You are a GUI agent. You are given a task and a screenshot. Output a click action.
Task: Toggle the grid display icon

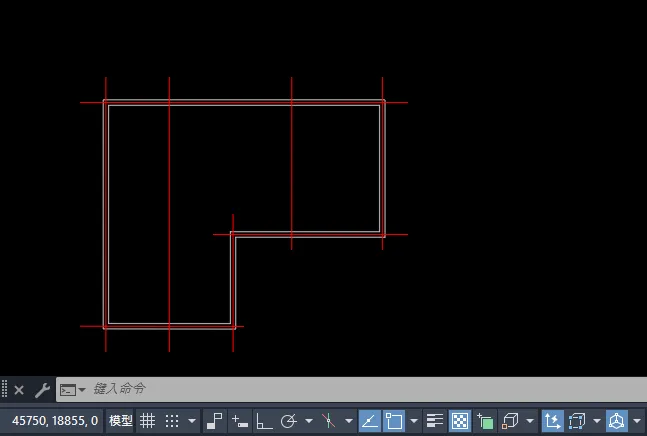(x=147, y=421)
